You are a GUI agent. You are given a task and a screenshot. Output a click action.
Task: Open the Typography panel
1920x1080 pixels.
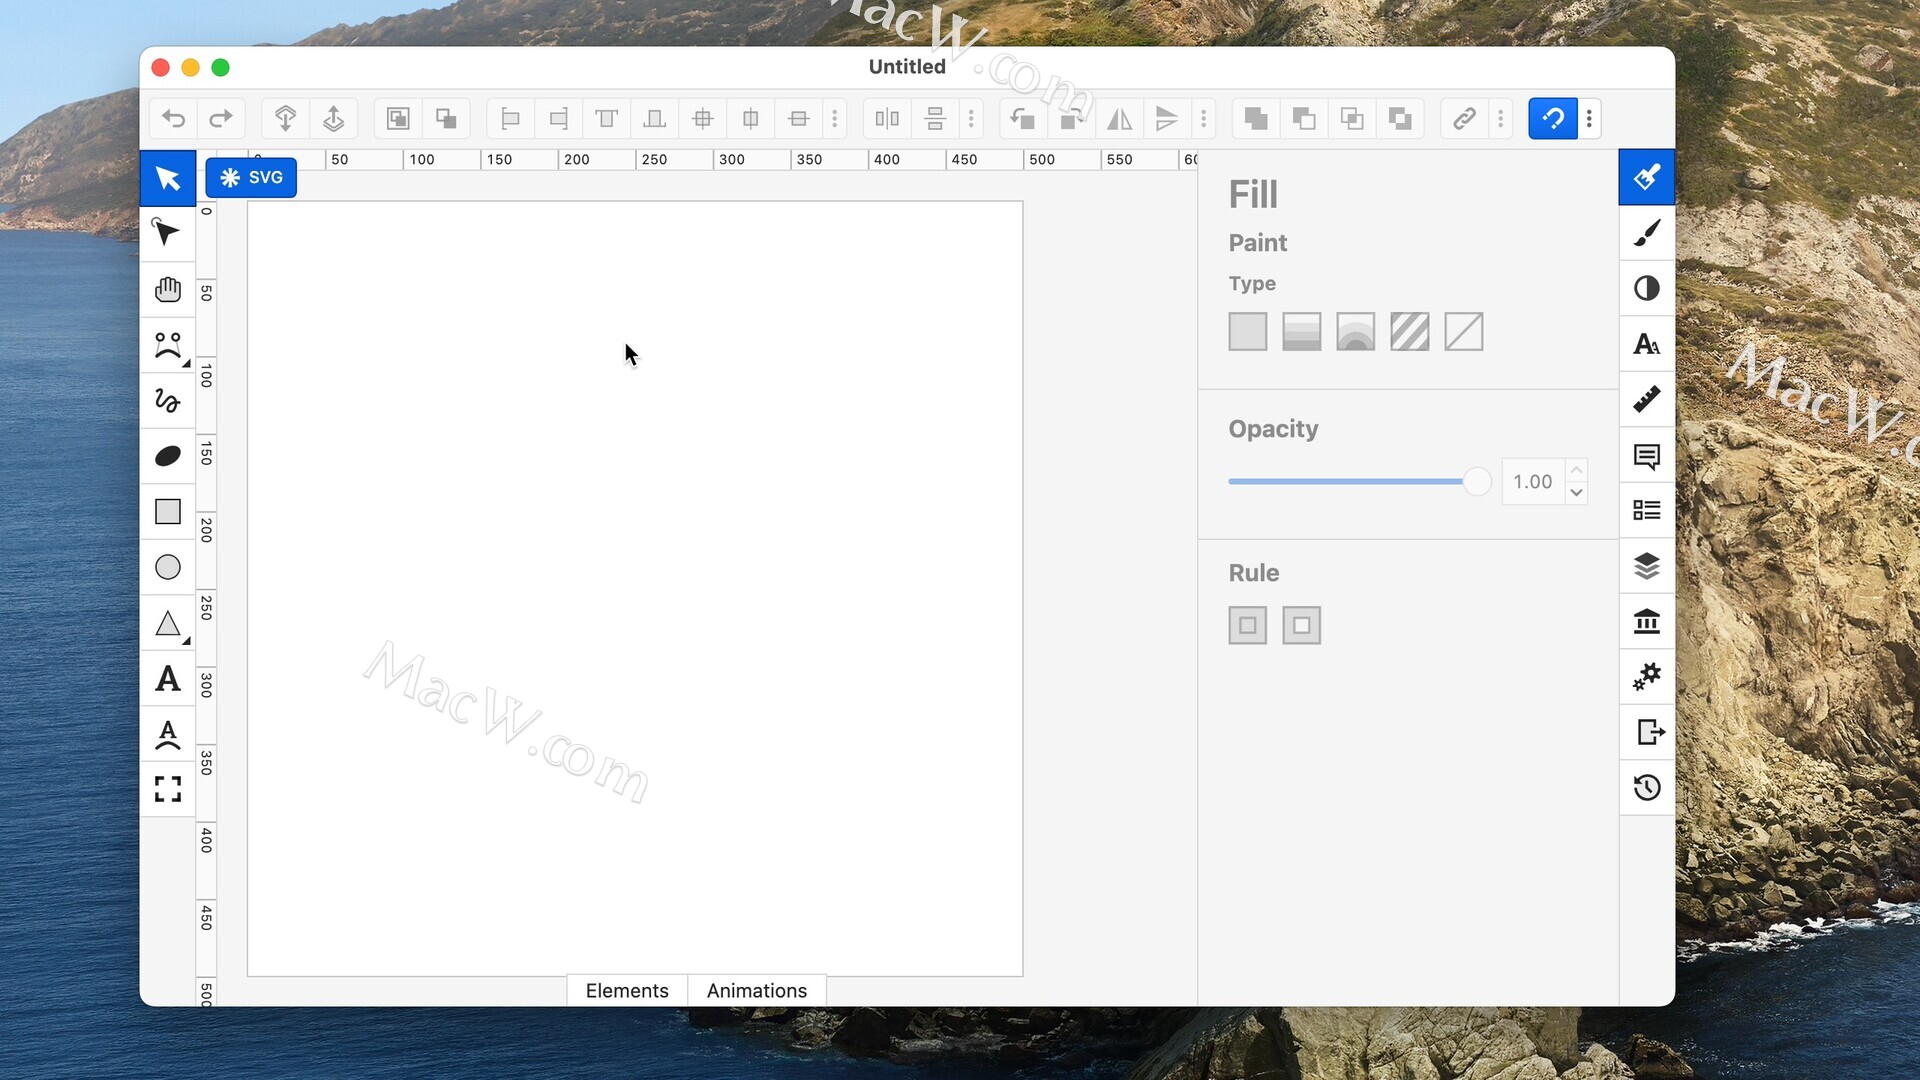(x=1647, y=344)
